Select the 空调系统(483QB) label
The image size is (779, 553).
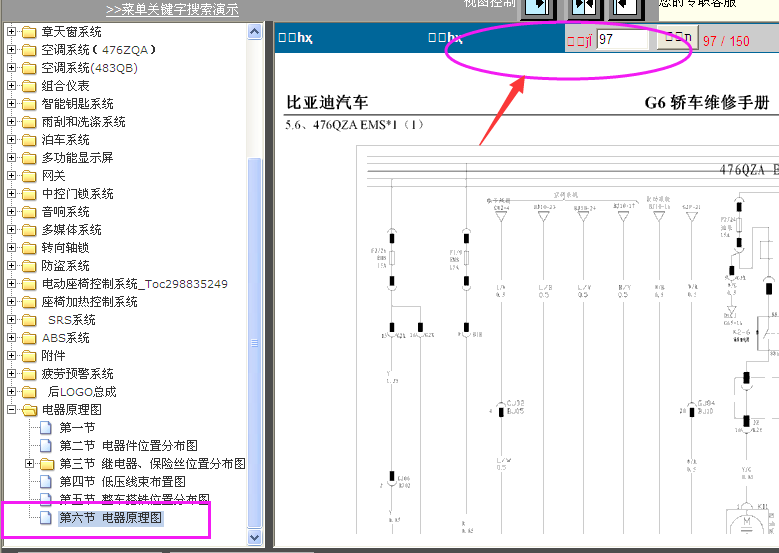click(x=89, y=68)
